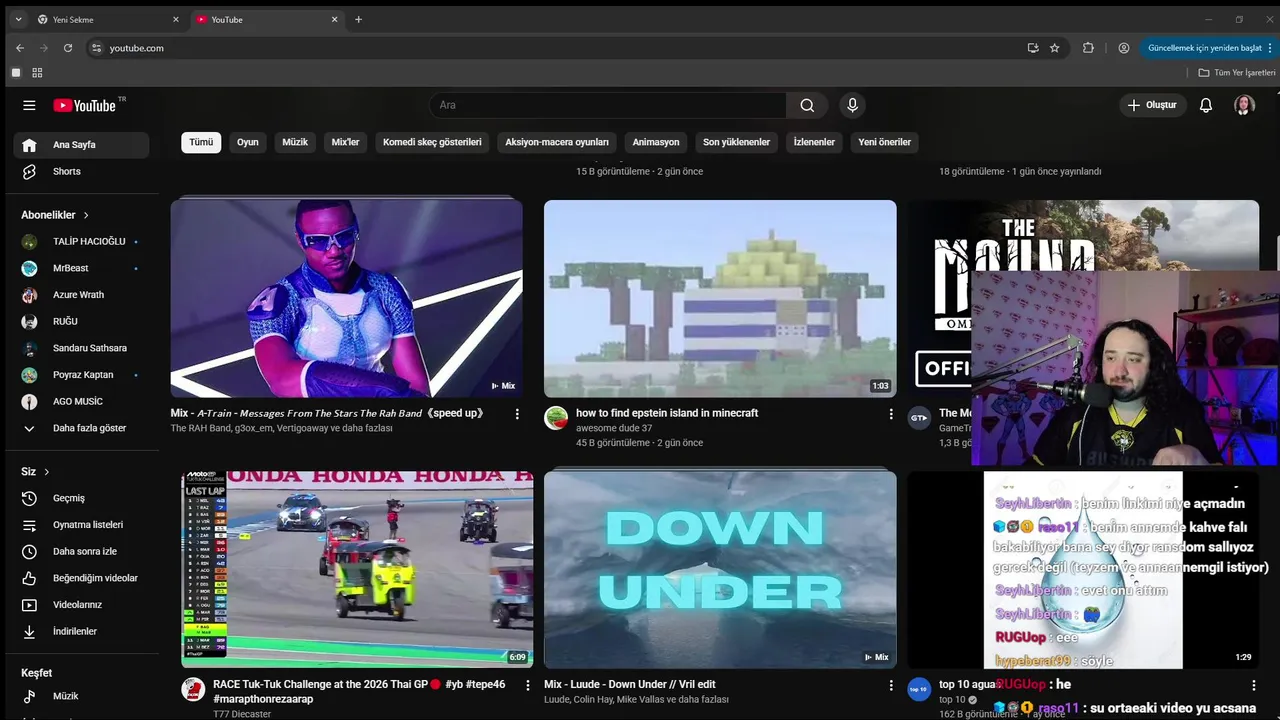This screenshot has height=720, width=1280.
Task: Click the search magnifier button
Action: [x=807, y=105]
